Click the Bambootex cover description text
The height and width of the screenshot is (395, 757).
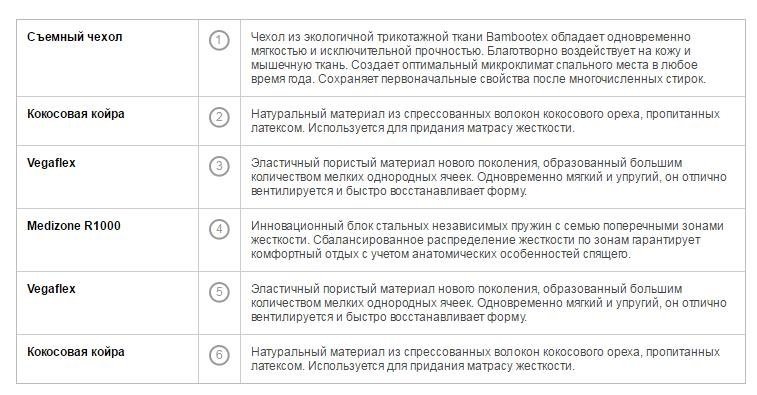(x=478, y=58)
